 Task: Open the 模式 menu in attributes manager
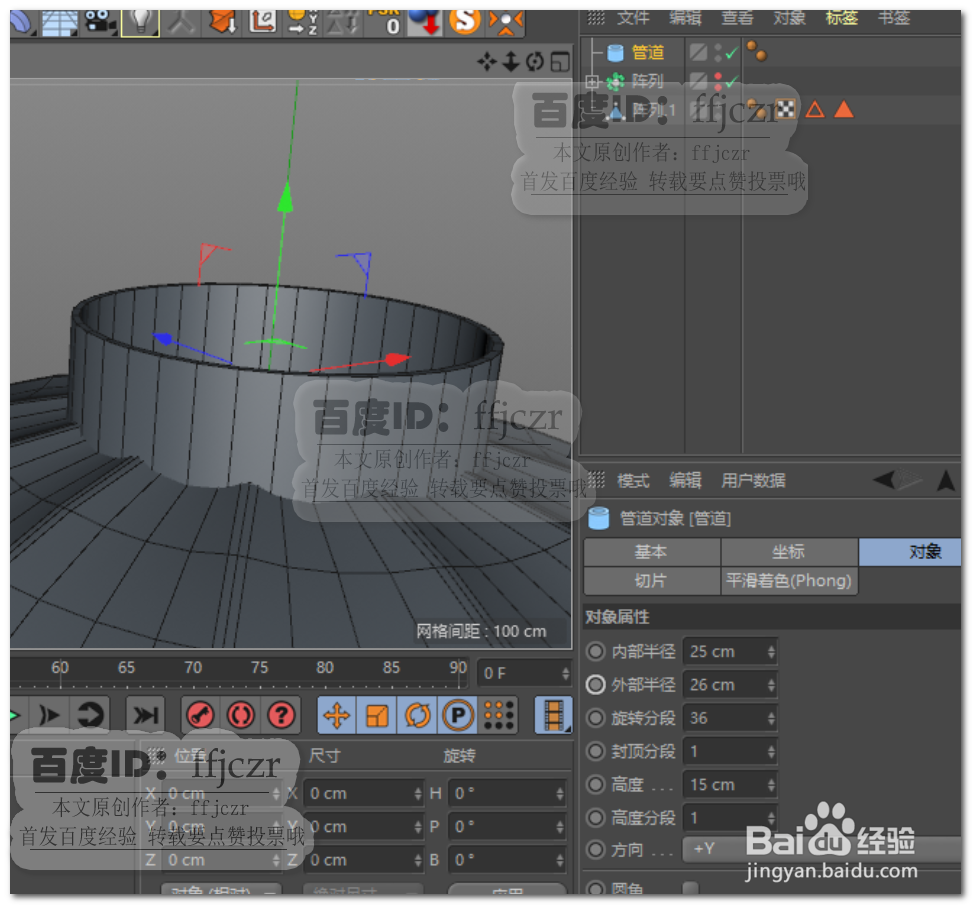pyautogui.click(x=633, y=480)
